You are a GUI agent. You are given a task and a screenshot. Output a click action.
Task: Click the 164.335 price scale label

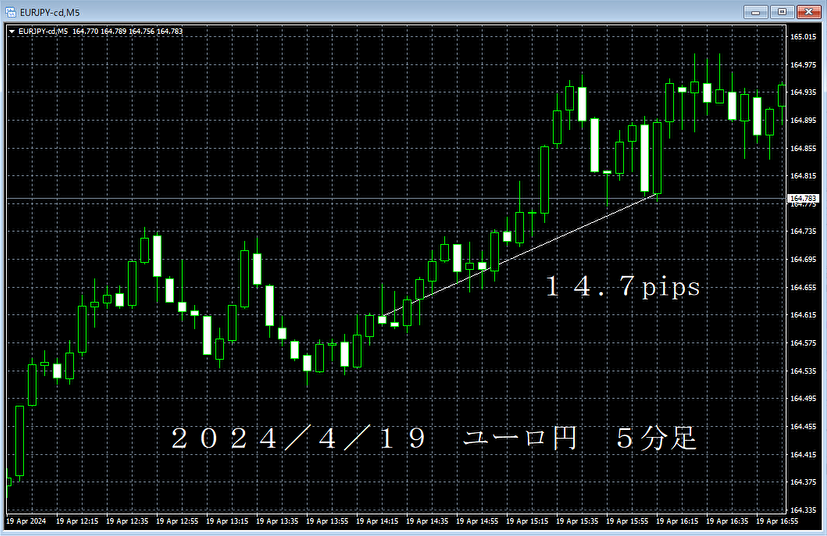click(803, 510)
